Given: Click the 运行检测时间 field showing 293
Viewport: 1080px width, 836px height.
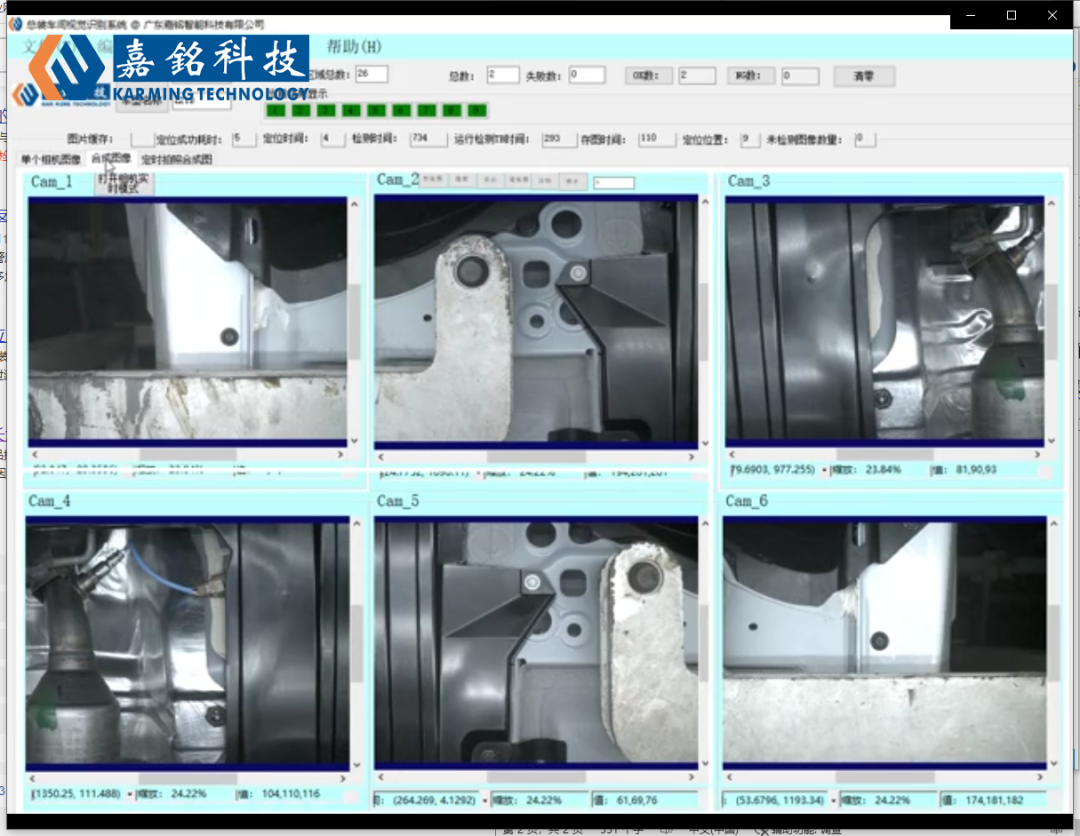Looking at the screenshot, I should [x=559, y=139].
